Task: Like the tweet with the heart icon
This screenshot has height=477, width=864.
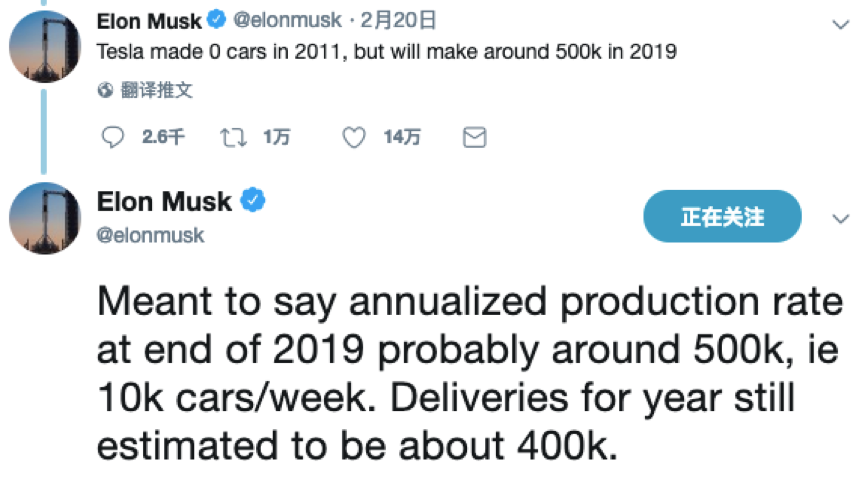Action: click(354, 137)
